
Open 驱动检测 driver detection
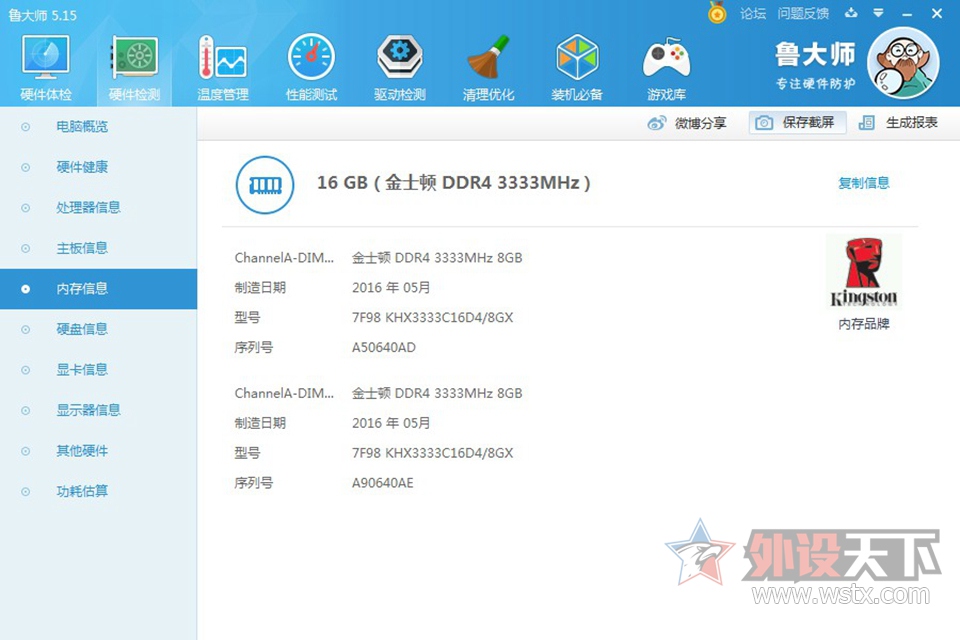(x=399, y=67)
